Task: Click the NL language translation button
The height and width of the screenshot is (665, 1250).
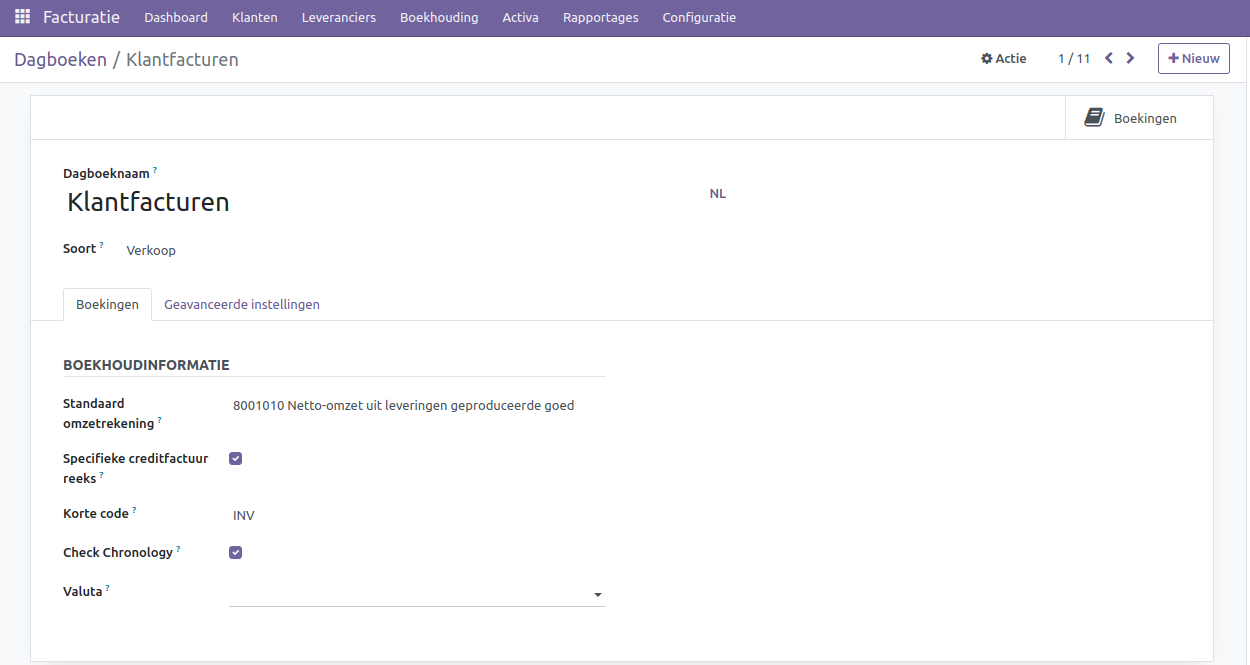Action: (717, 194)
